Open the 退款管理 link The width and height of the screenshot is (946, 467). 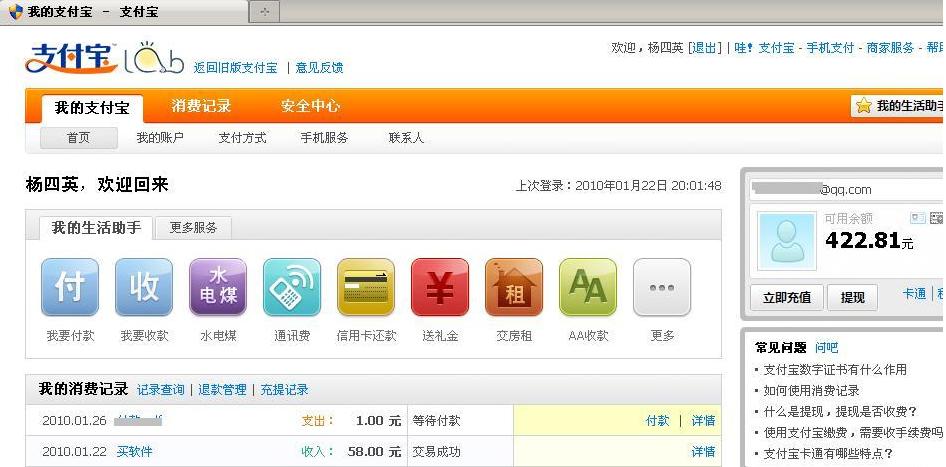click(223, 390)
